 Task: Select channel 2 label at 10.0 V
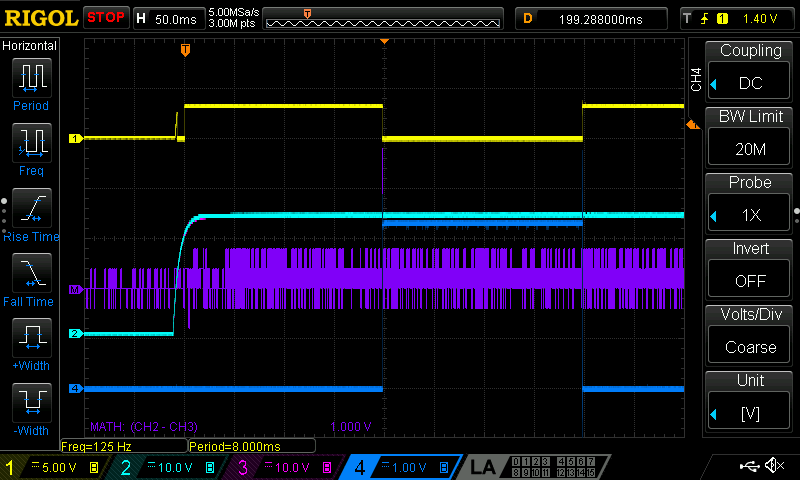(167, 467)
